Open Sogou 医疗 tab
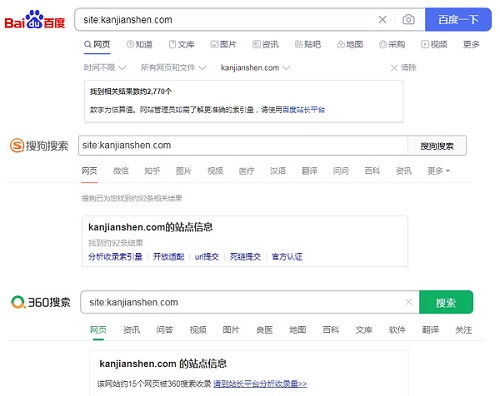500x396 pixels. point(246,171)
